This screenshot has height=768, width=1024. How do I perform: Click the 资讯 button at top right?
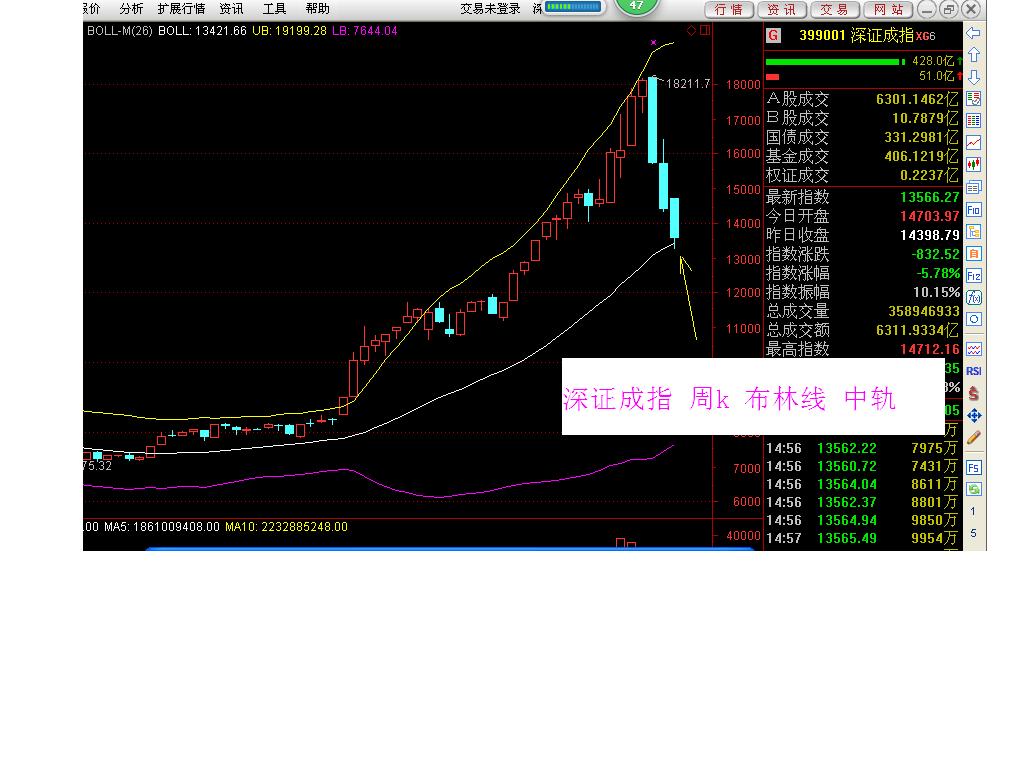pyautogui.click(x=782, y=9)
